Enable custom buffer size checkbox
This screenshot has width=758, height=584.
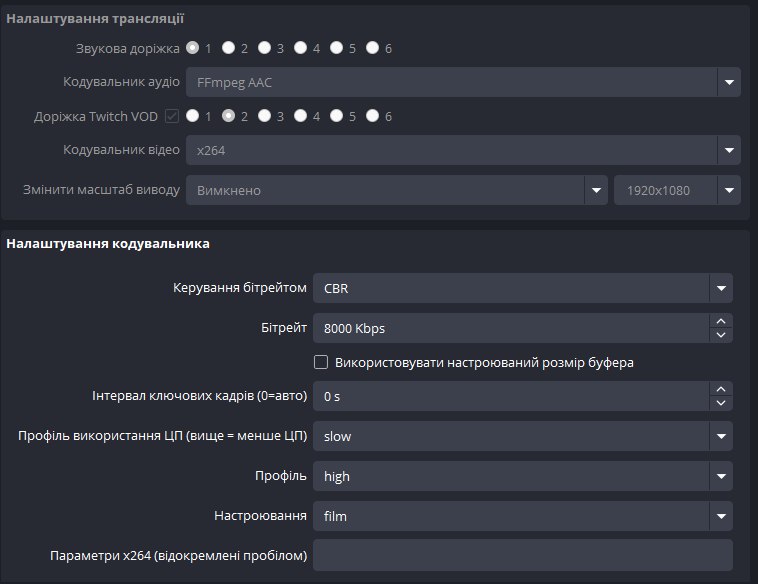tap(321, 362)
